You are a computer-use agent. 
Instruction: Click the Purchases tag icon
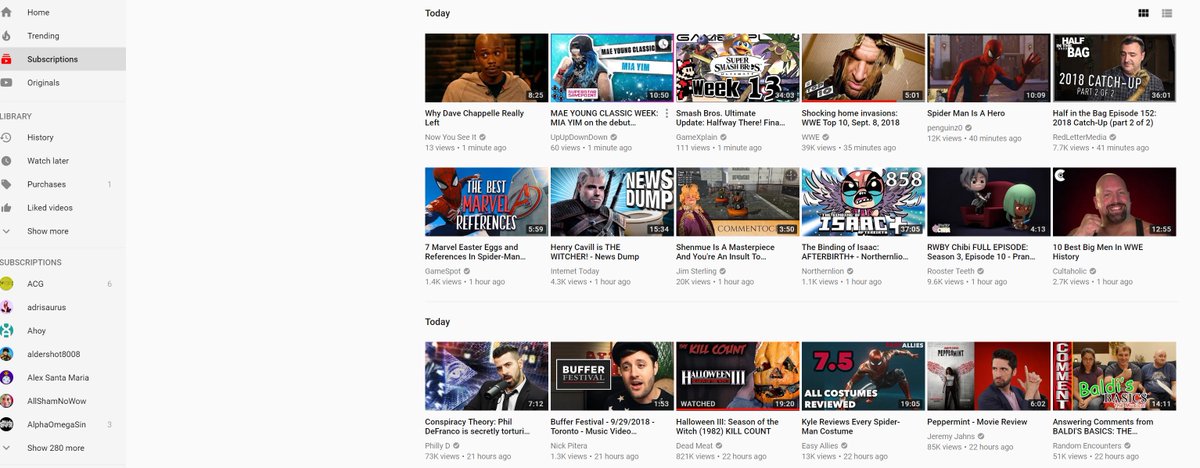7,184
